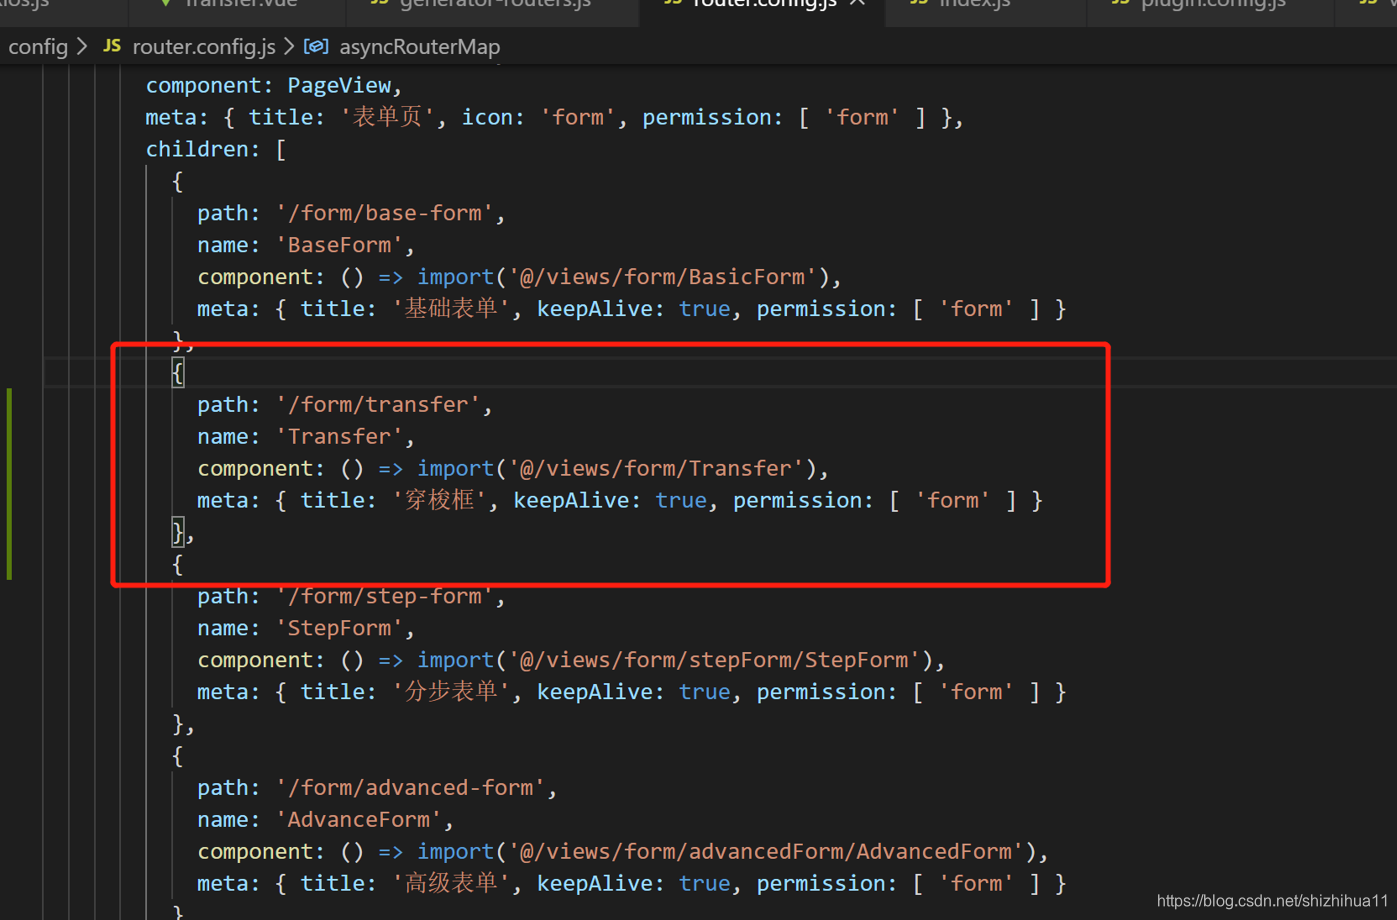Click the config breadcrumb segment
This screenshot has height=920, width=1397.
(38, 47)
